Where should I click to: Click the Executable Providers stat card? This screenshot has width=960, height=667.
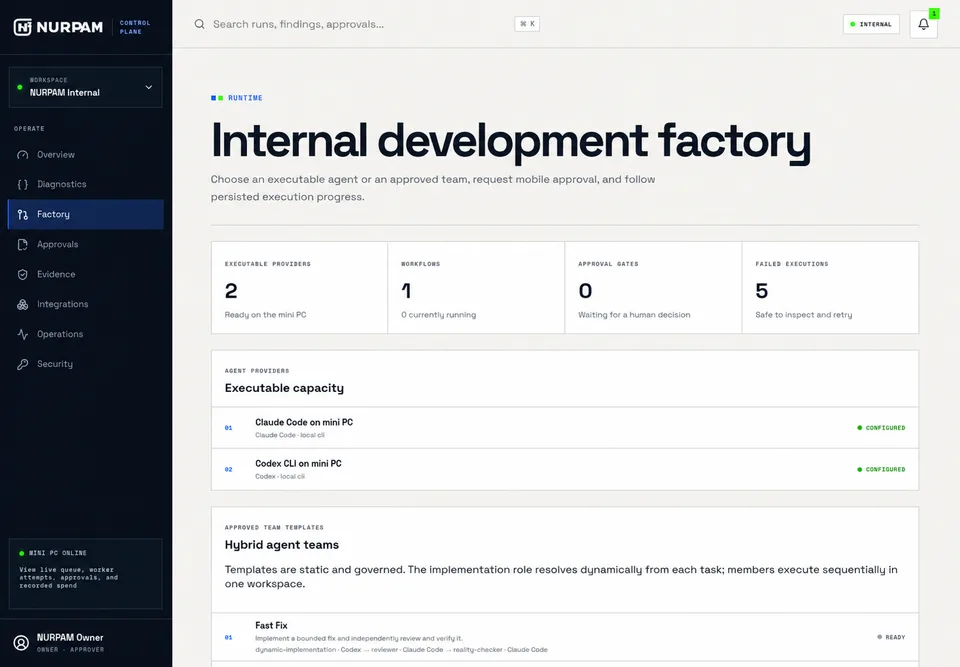pos(299,288)
